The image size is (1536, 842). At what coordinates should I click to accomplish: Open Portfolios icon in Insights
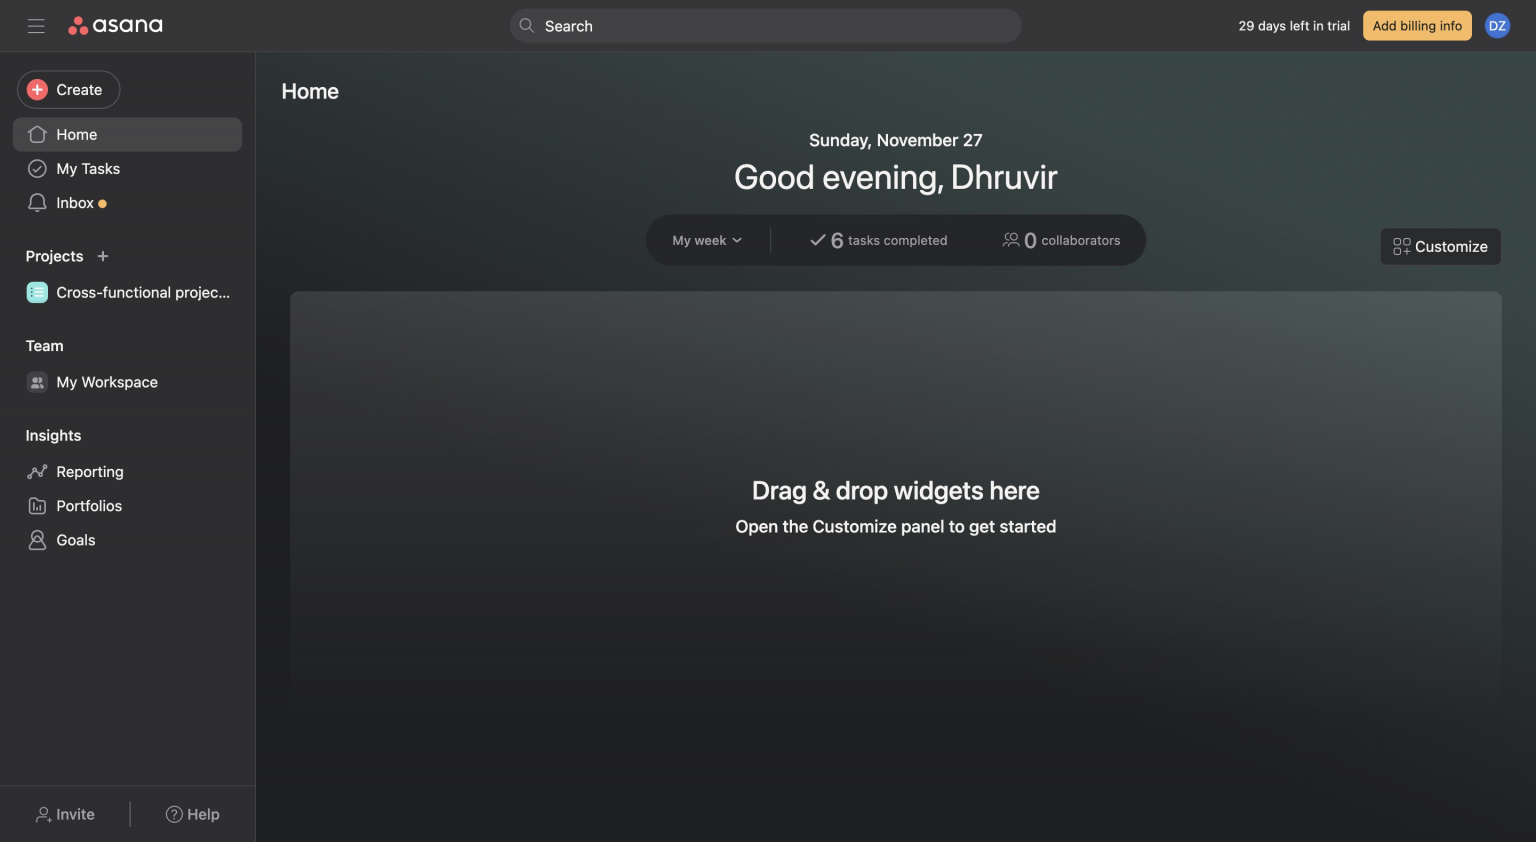click(x=37, y=506)
